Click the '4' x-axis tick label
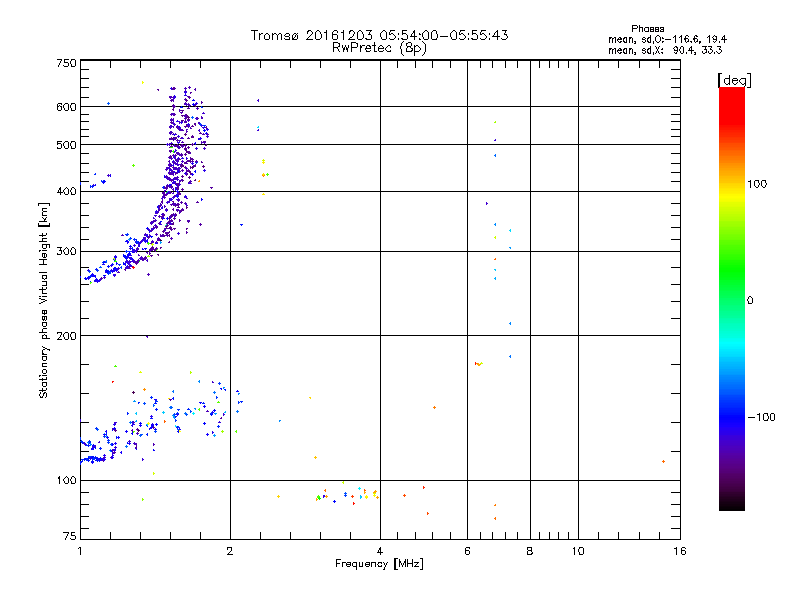The height and width of the screenshot is (600, 800). tap(380, 551)
